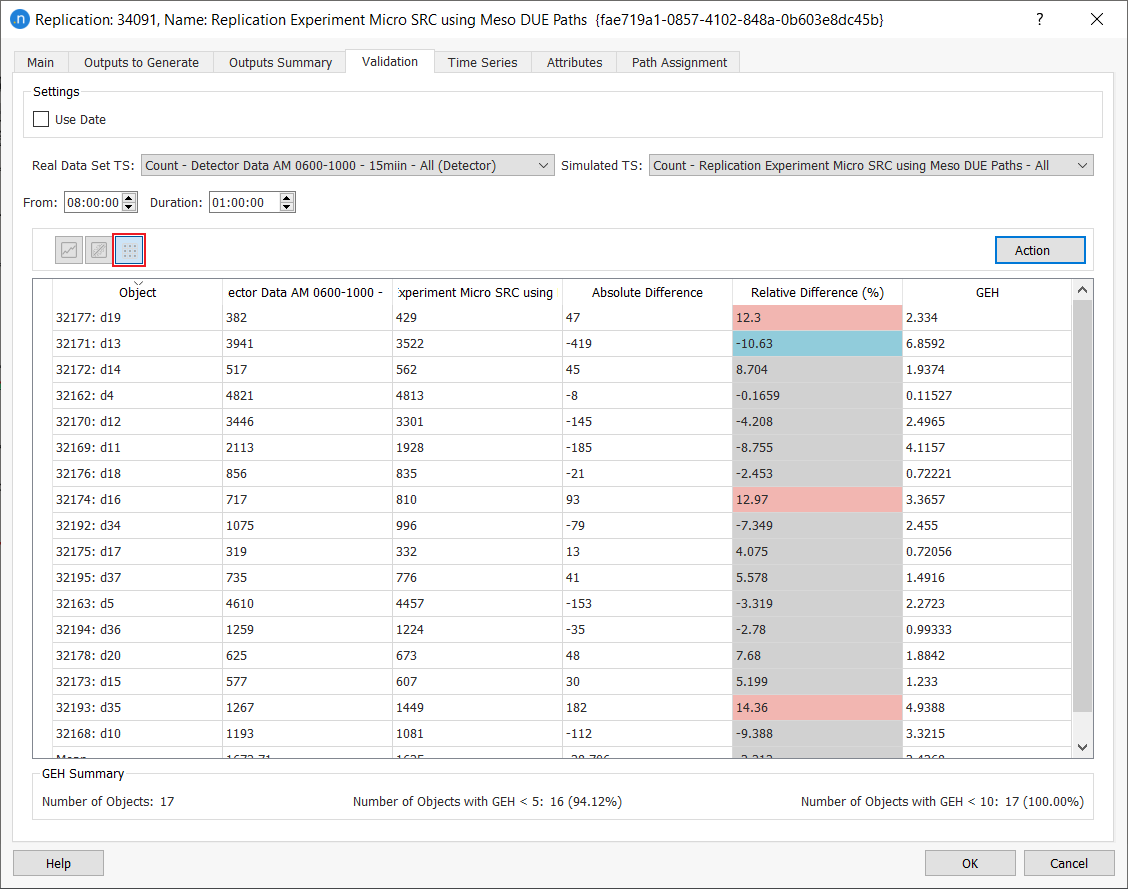The height and width of the screenshot is (889, 1128).
Task: Click the Help button
Action: pyautogui.click(x=58, y=863)
